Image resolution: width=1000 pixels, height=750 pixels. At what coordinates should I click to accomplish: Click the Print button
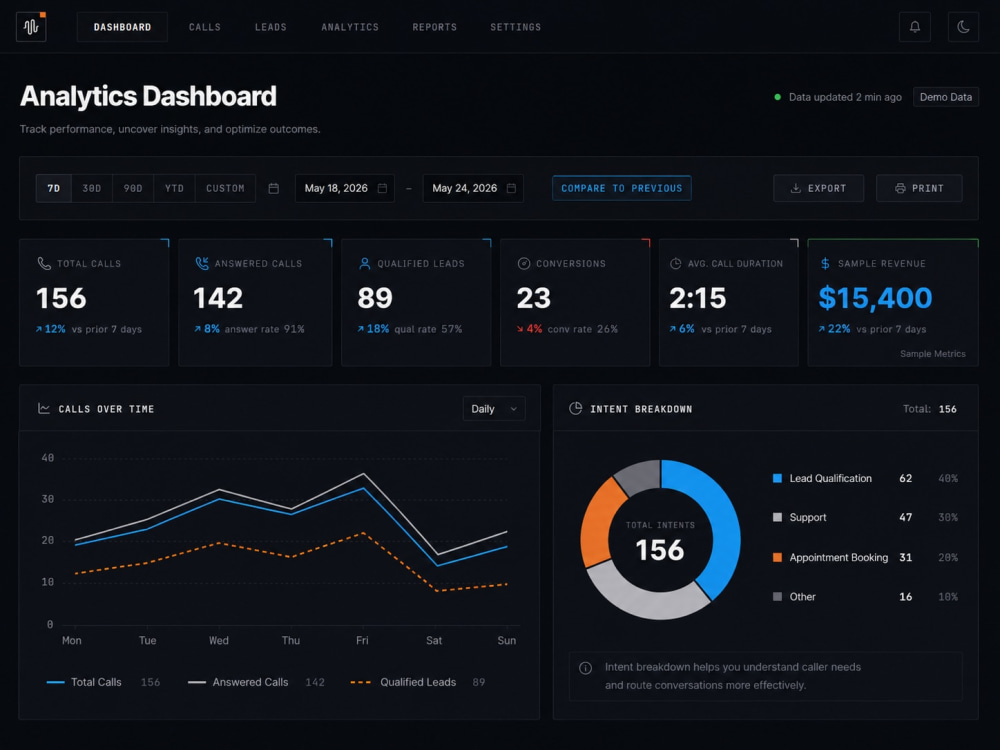click(919, 188)
